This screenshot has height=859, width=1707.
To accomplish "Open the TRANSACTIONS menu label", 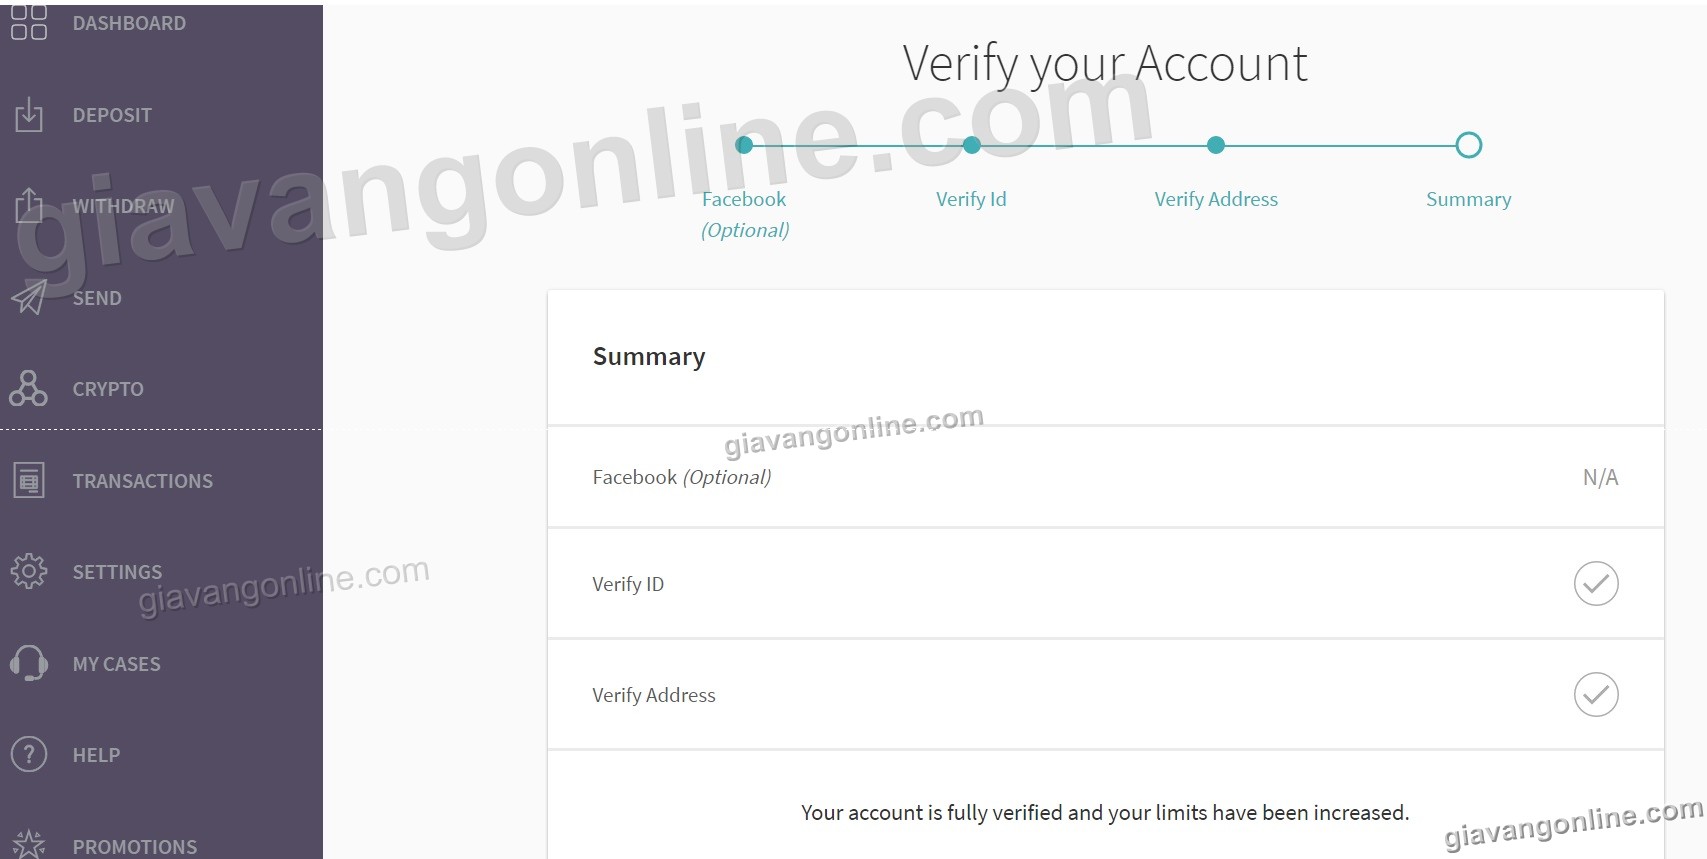I will pos(143,481).
